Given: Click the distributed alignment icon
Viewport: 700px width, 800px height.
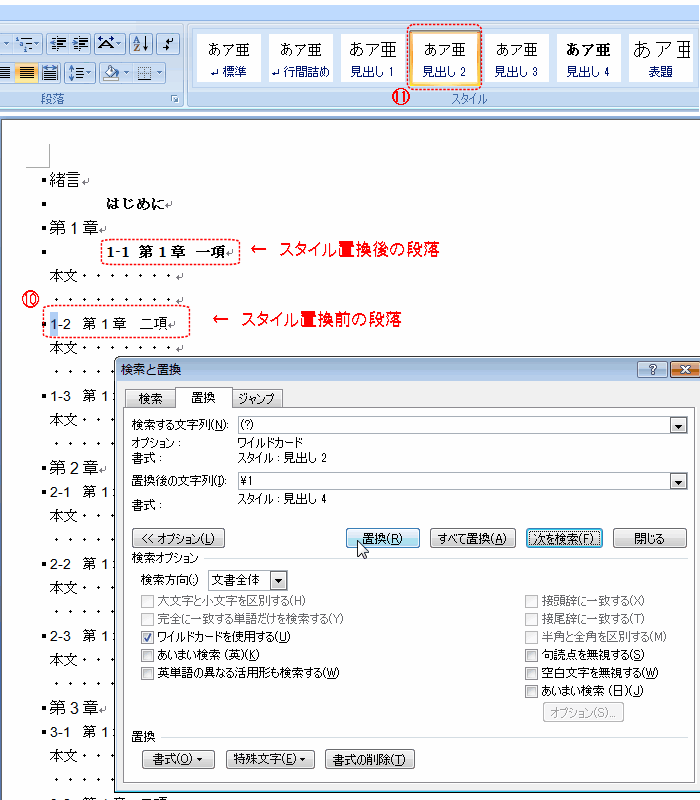Looking at the screenshot, I should (x=50, y=72).
